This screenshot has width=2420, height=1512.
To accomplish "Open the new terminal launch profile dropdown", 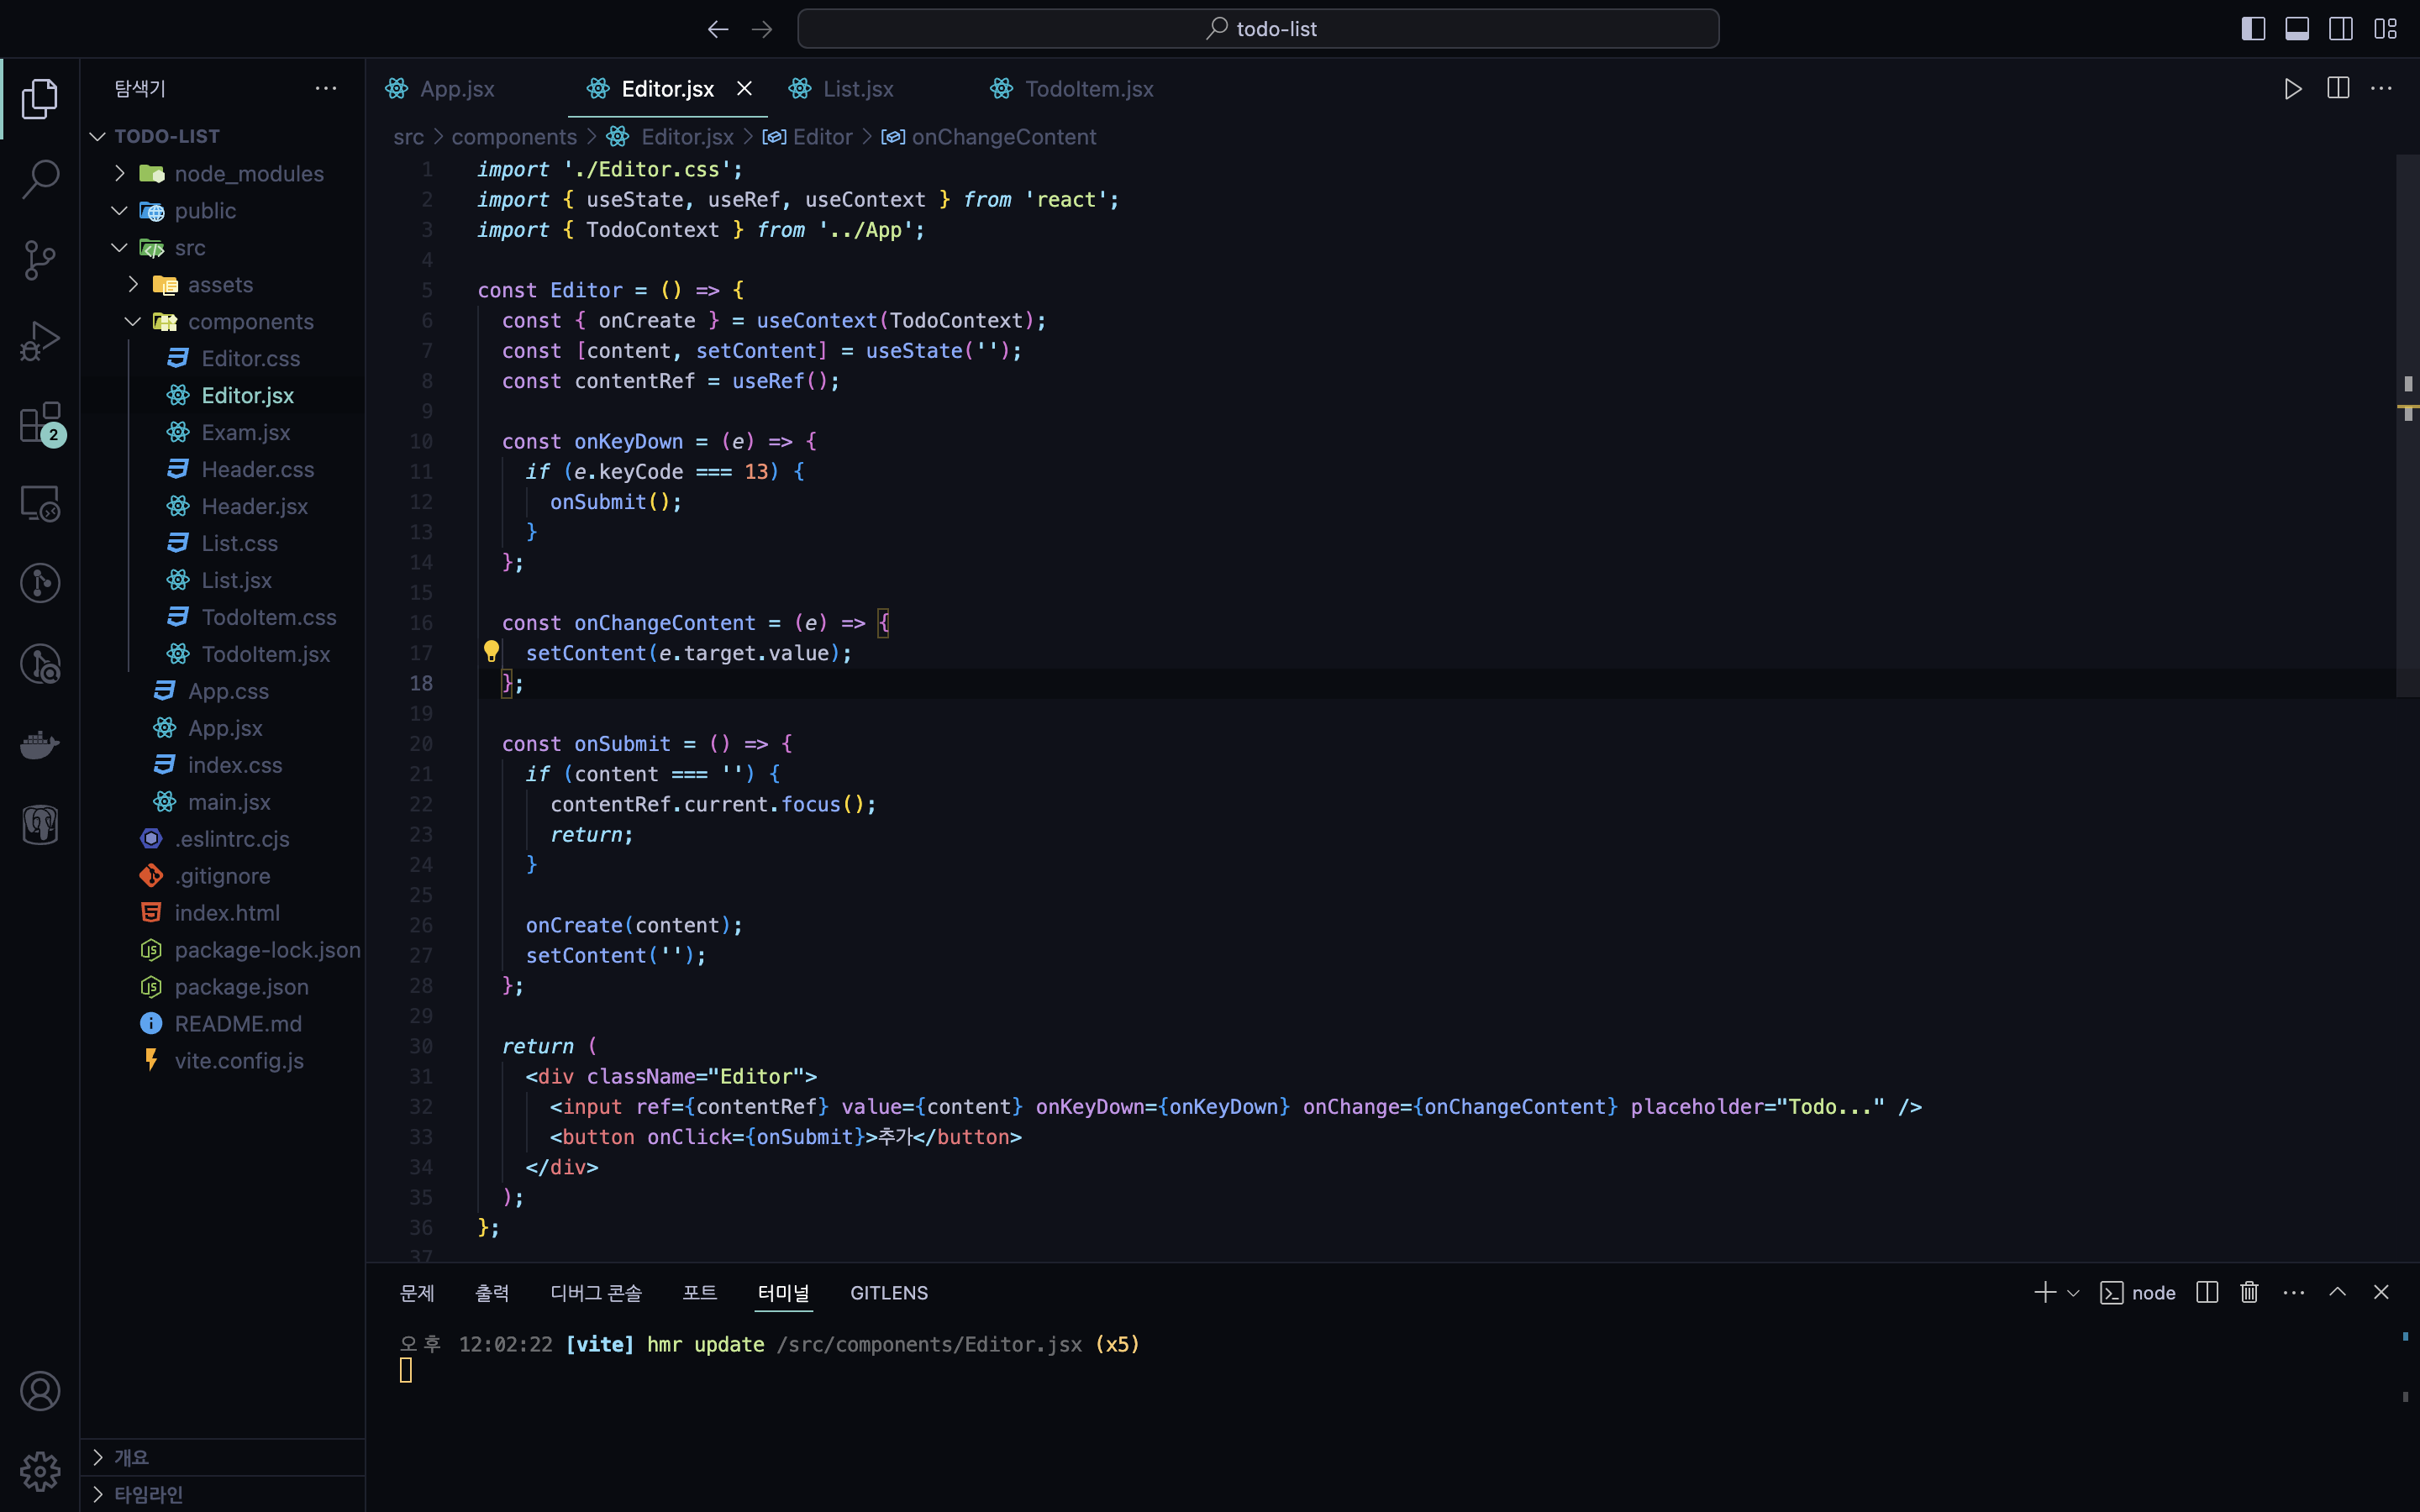I will pyautogui.click(x=2073, y=1293).
